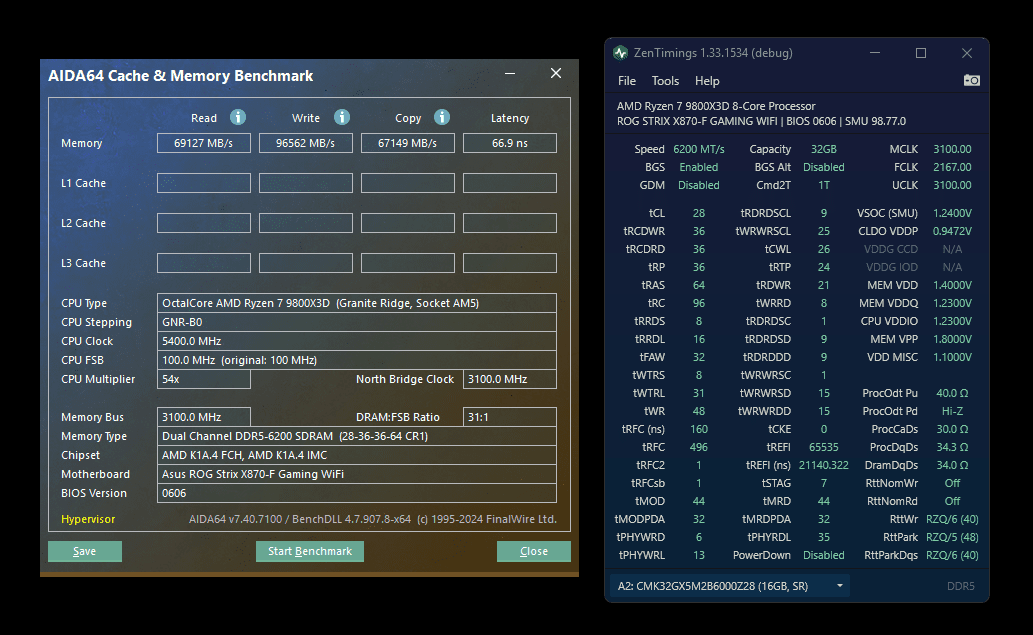Minimize the ZenTimings window
Viewport: 1033px width, 635px height.
click(875, 53)
